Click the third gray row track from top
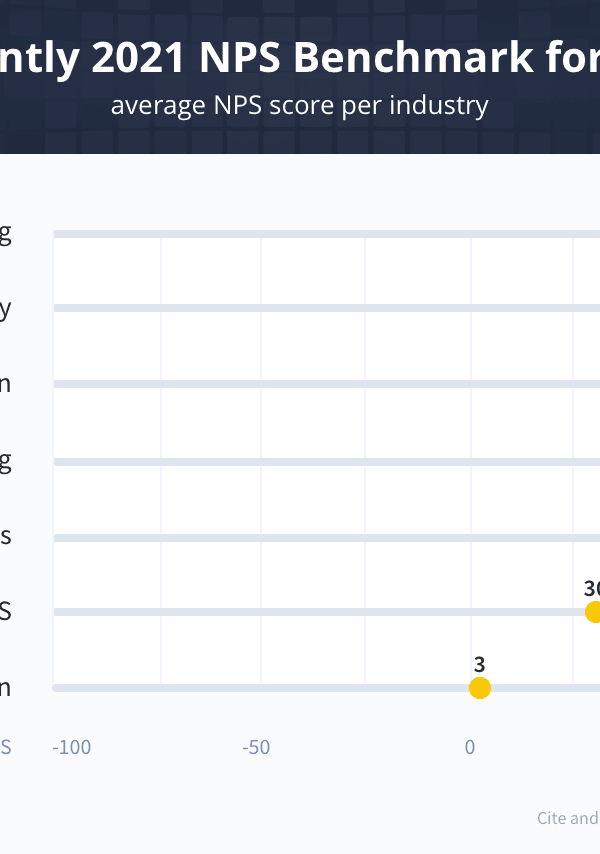 point(327,384)
